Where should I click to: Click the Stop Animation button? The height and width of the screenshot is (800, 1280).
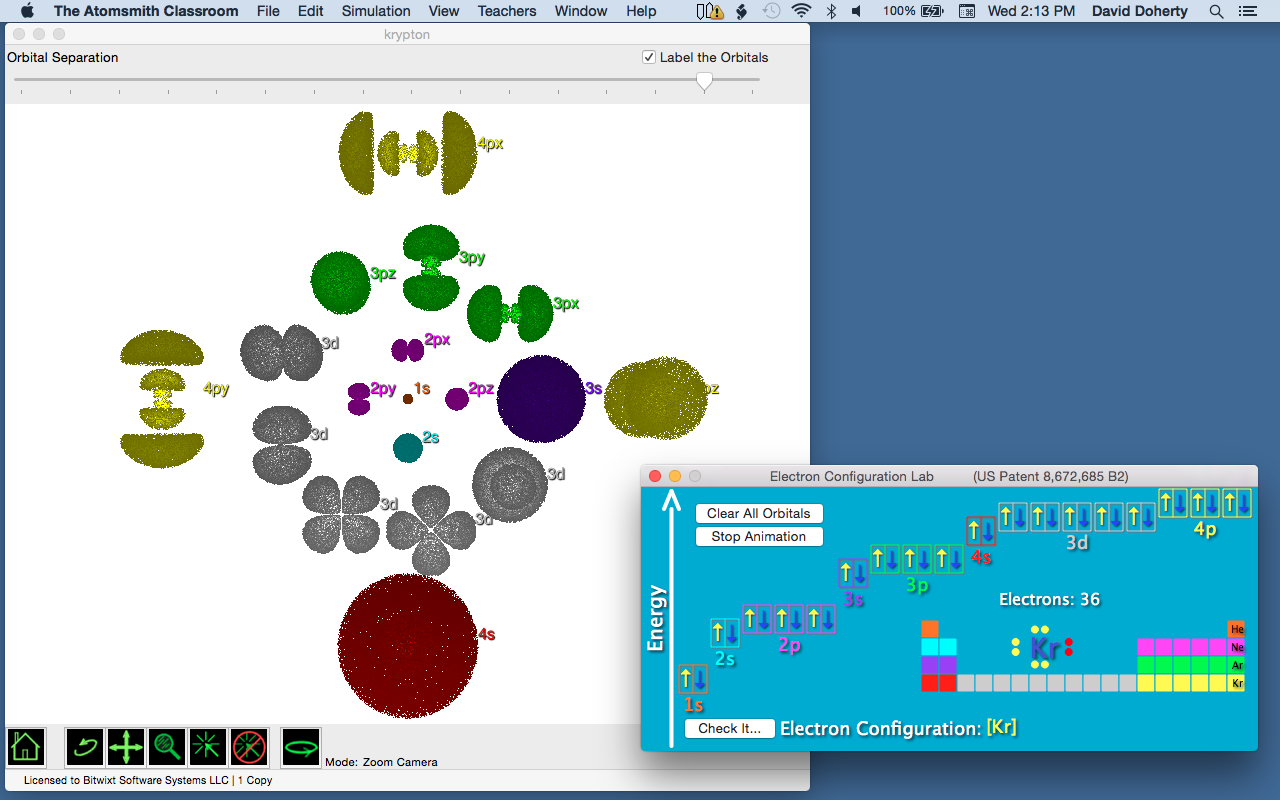[x=758, y=537]
